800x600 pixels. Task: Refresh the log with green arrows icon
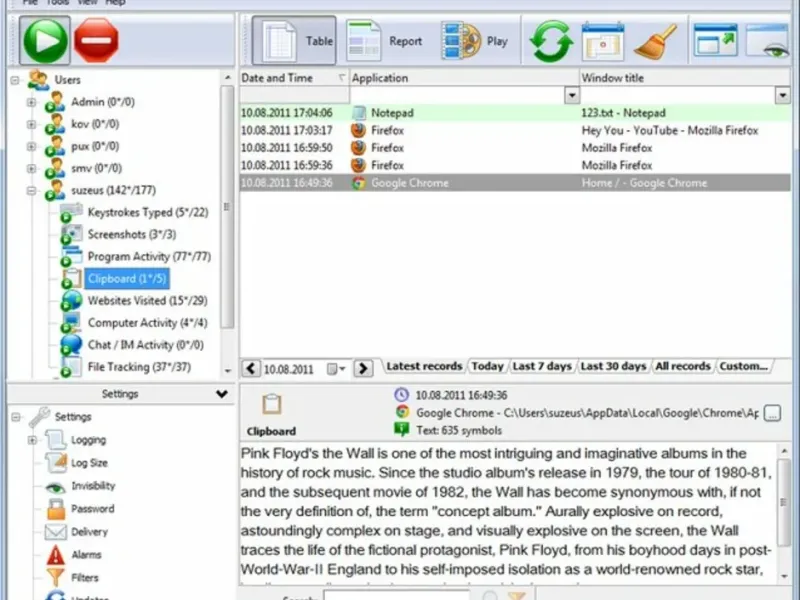tap(551, 41)
